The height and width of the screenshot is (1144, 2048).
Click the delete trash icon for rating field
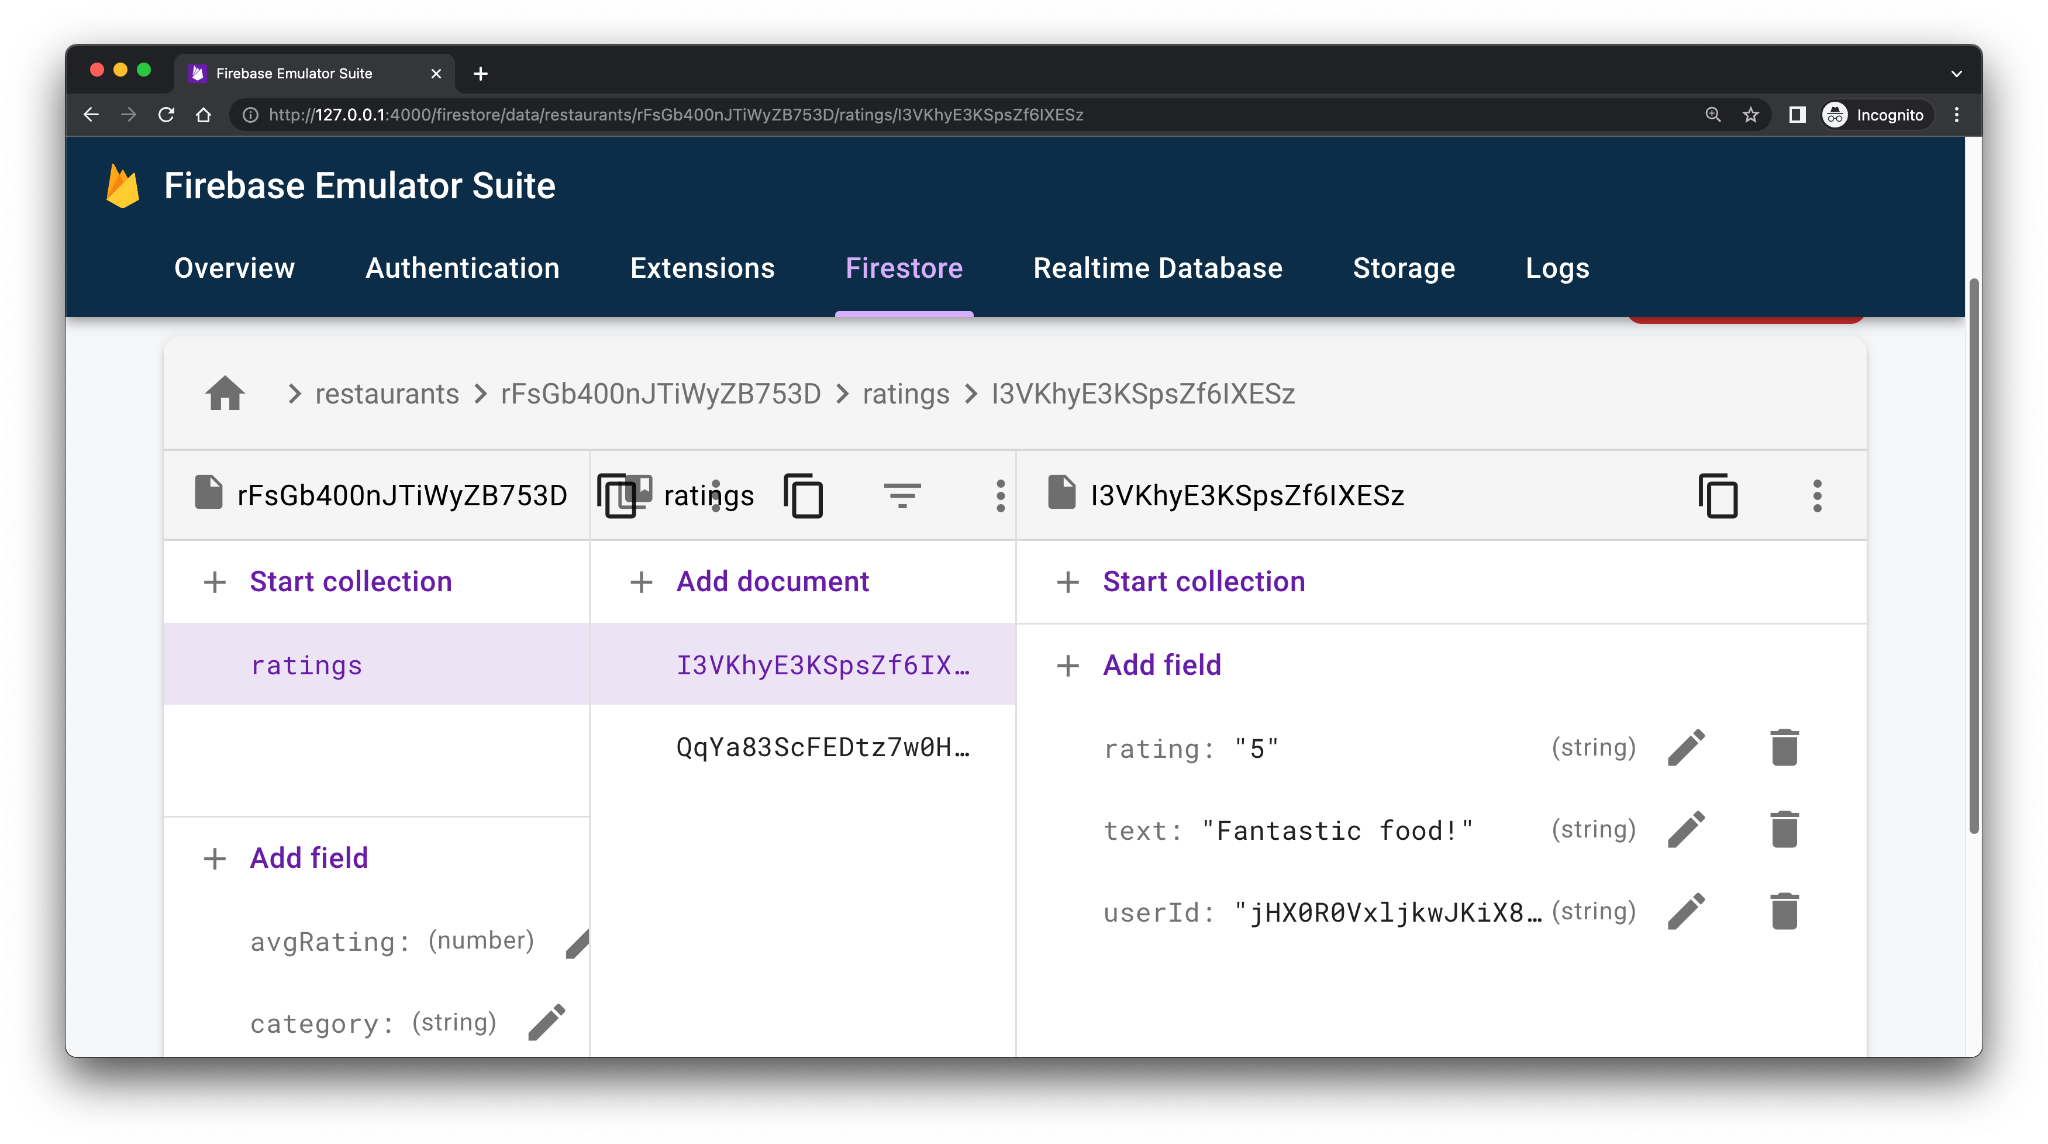pos(1784,747)
